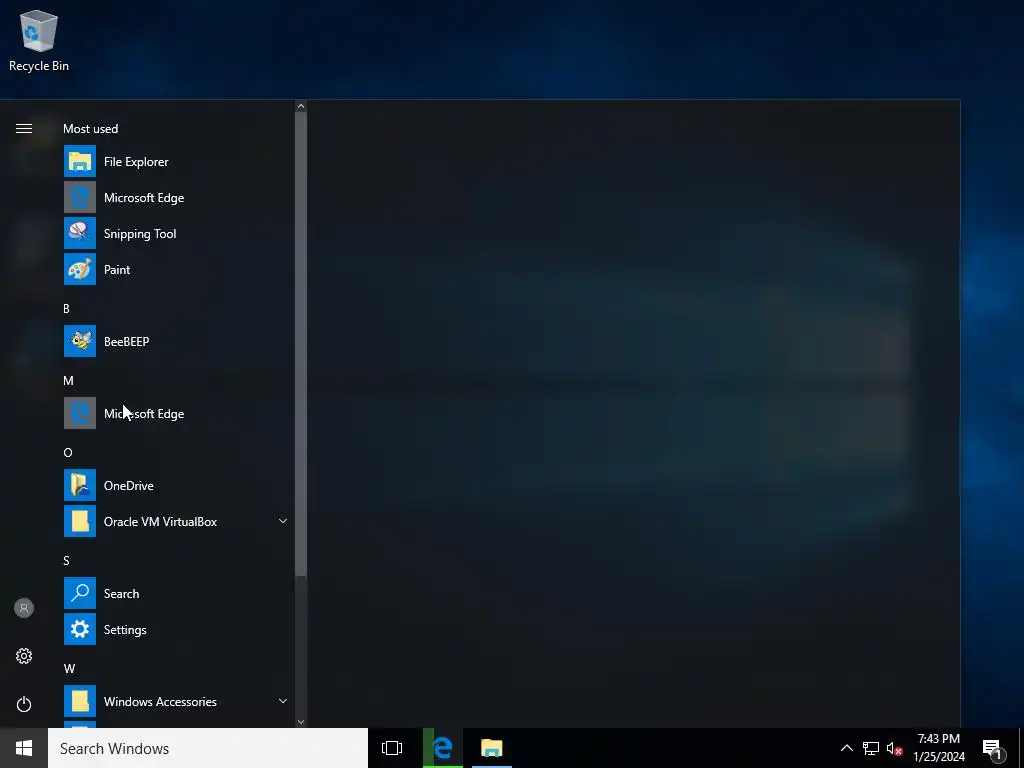Image resolution: width=1024 pixels, height=768 pixels.
Task: Open Settings from the app list
Action: click(x=176, y=629)
